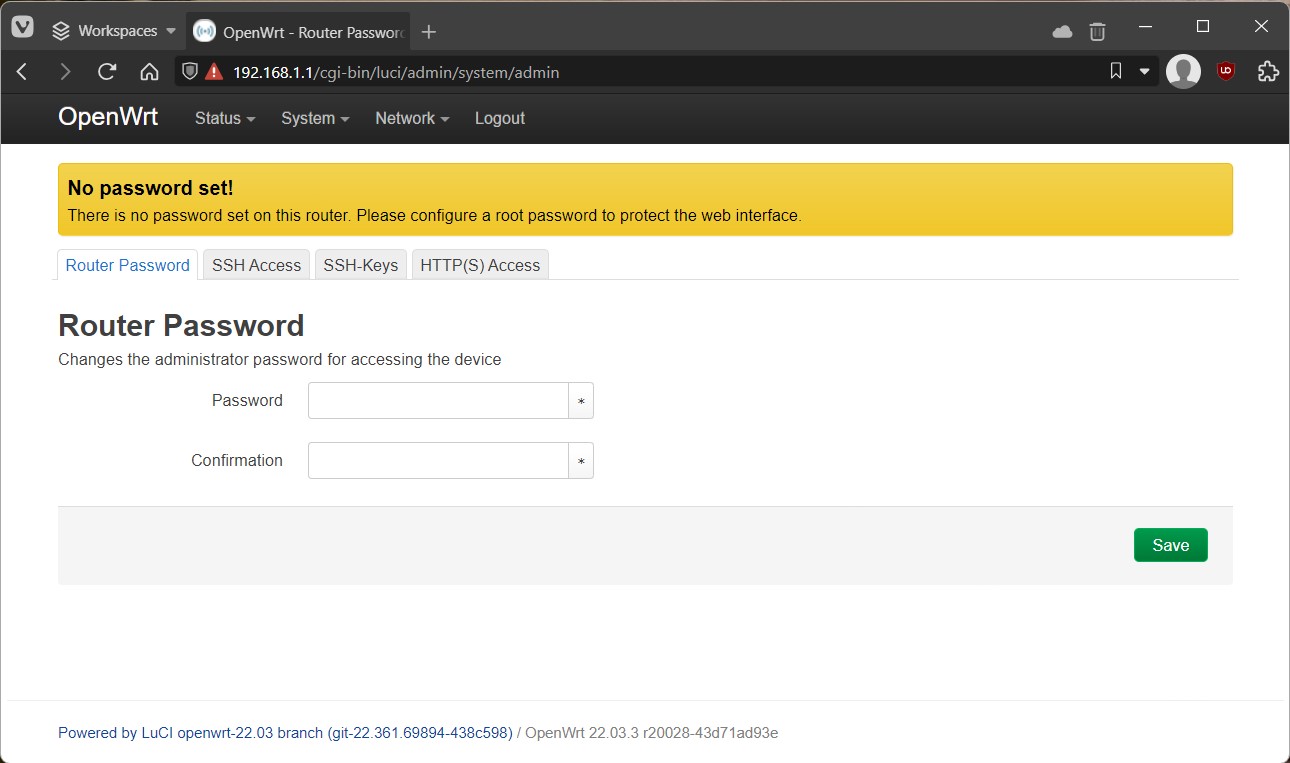The image size is (1290, 763).
Task: Switch to the Router Password tab
Action: coord(127,265)
